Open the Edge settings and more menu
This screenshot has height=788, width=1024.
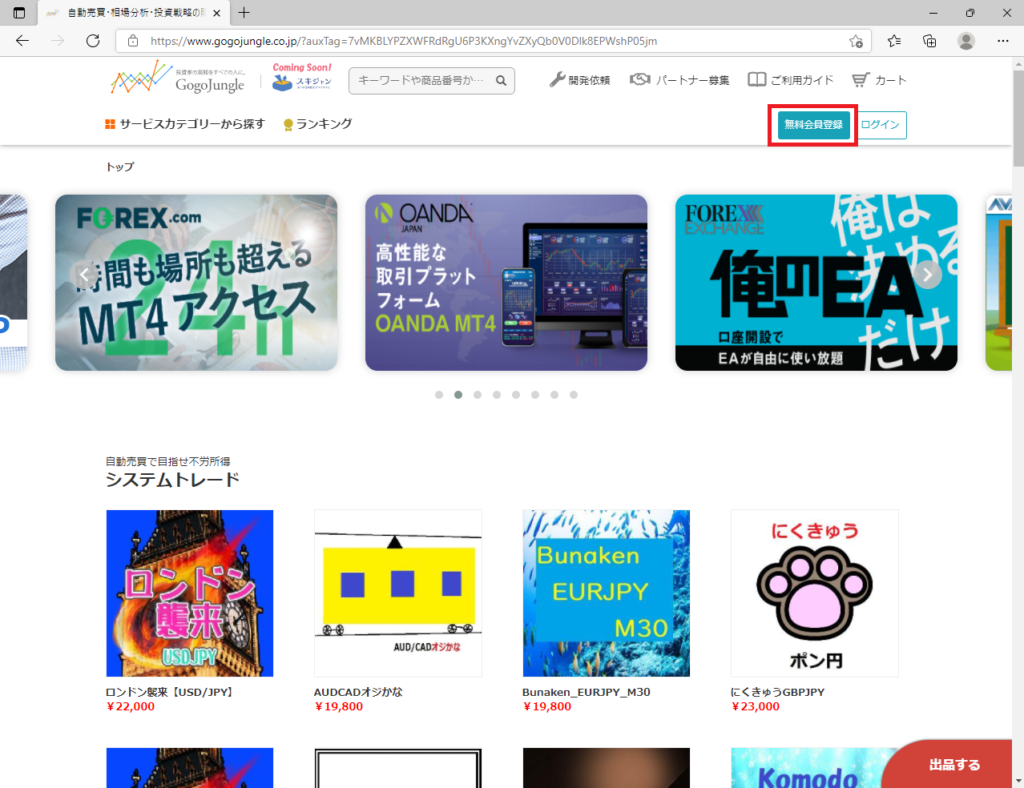(x=1002, y=41)
